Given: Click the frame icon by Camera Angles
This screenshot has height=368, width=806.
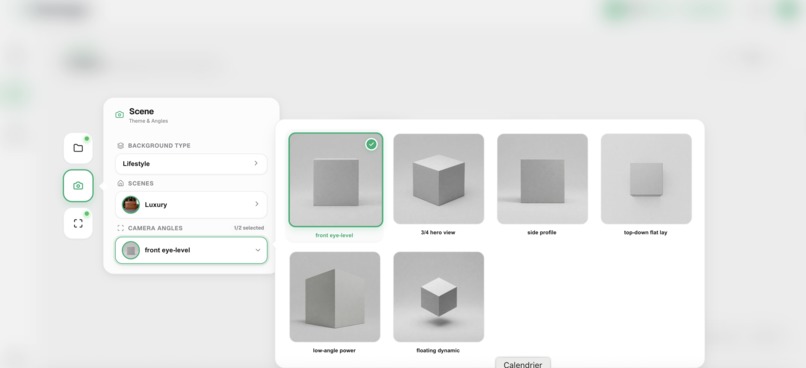Looking at the screenshot, I should (121, 228).
